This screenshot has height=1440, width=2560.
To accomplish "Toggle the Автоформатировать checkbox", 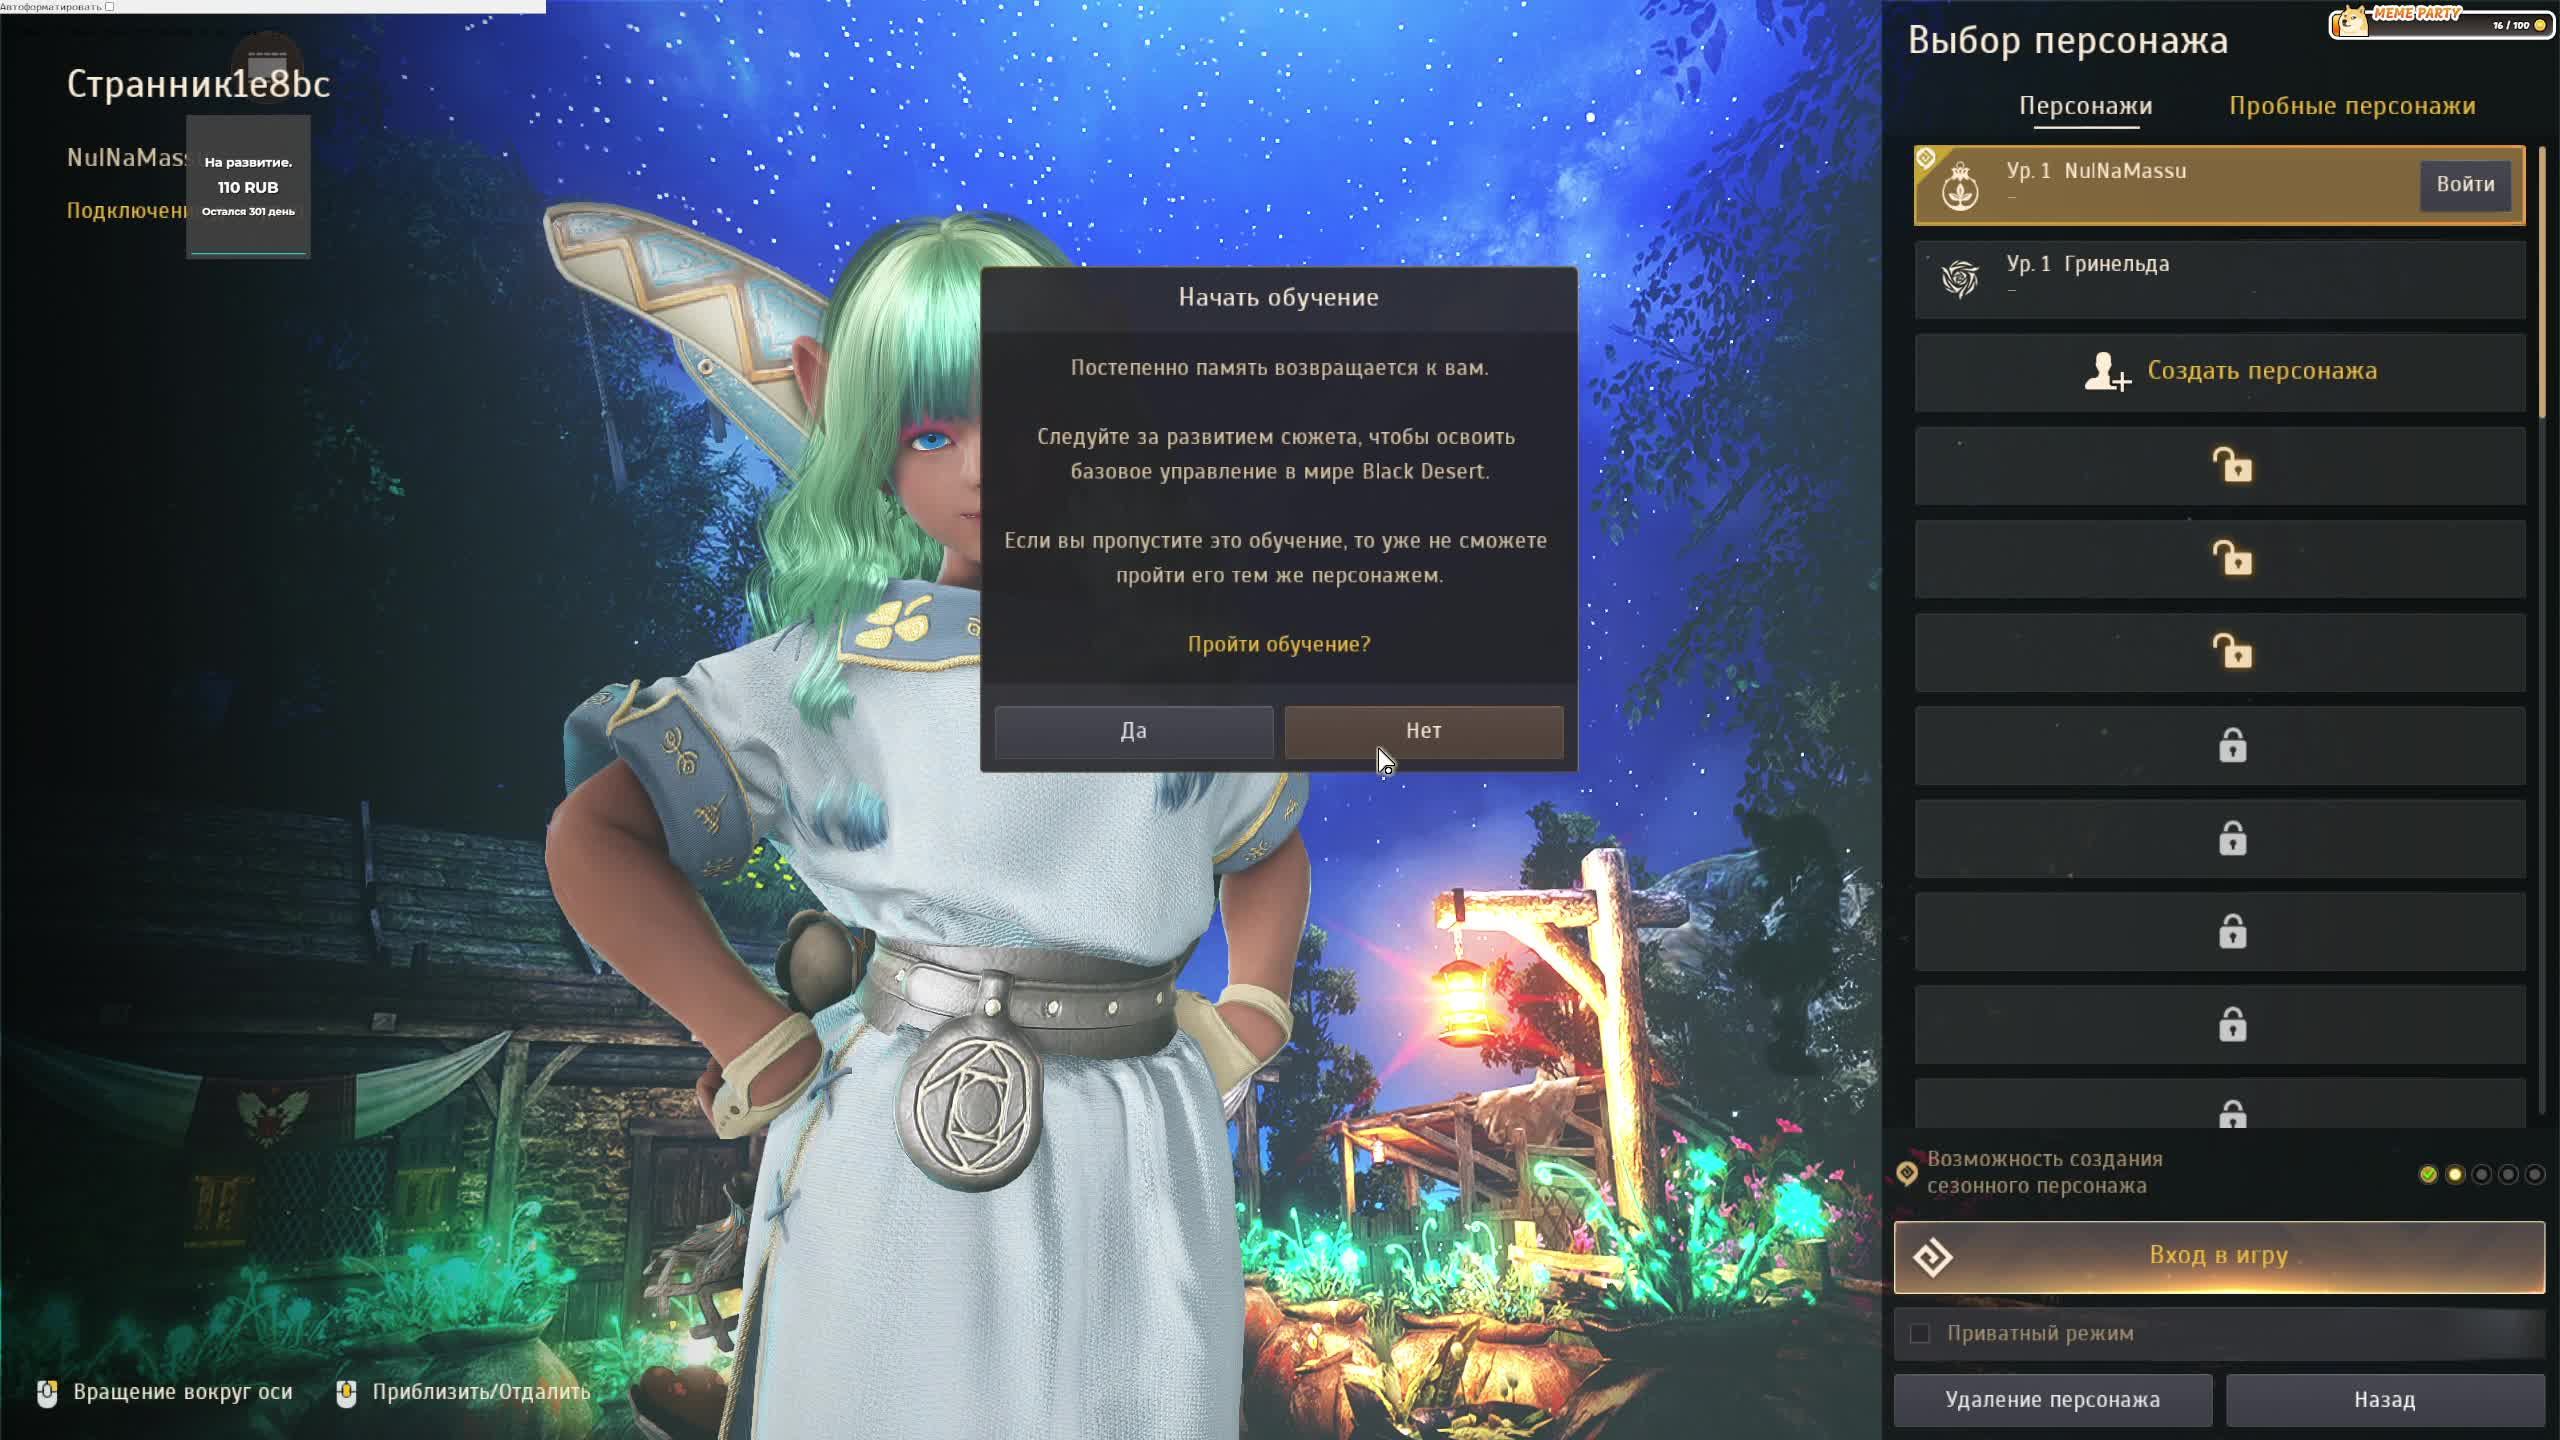I will point(109,7).
